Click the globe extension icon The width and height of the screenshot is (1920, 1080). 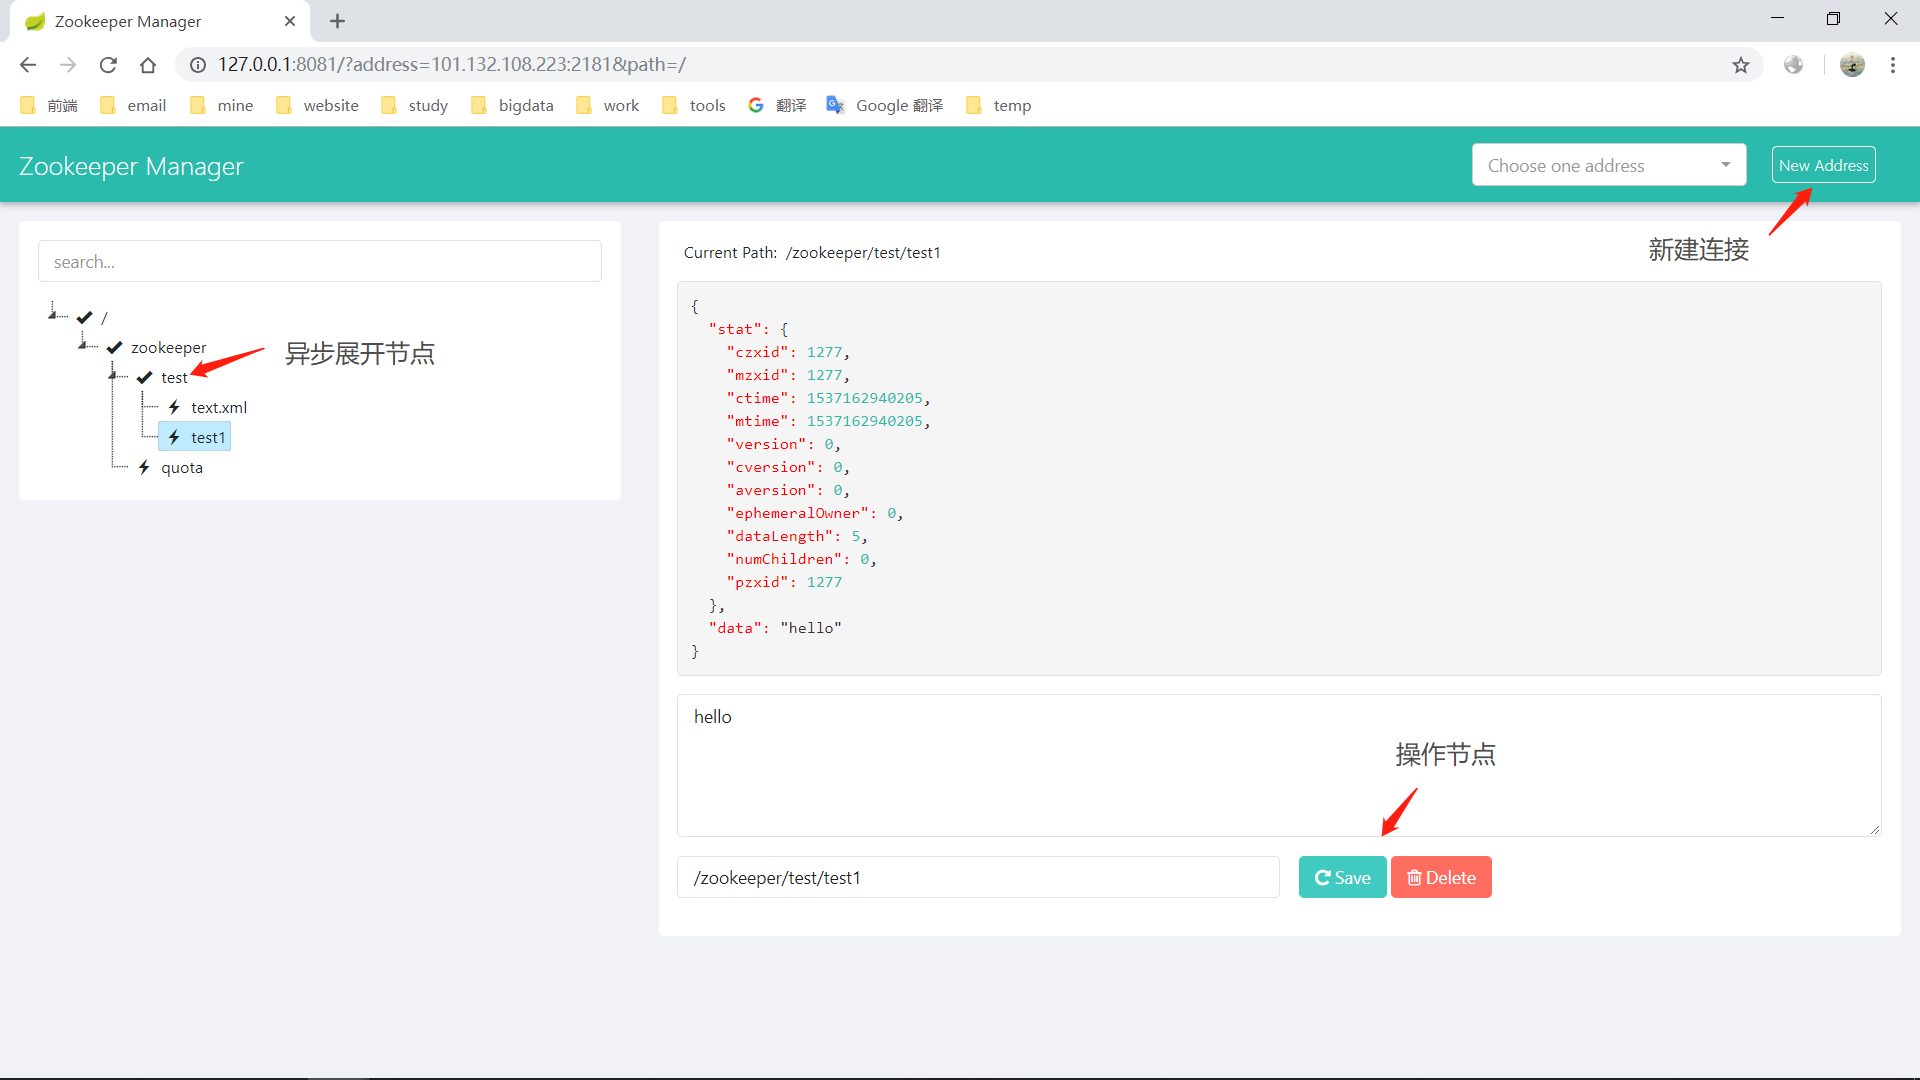click(x=1794, y=65)
